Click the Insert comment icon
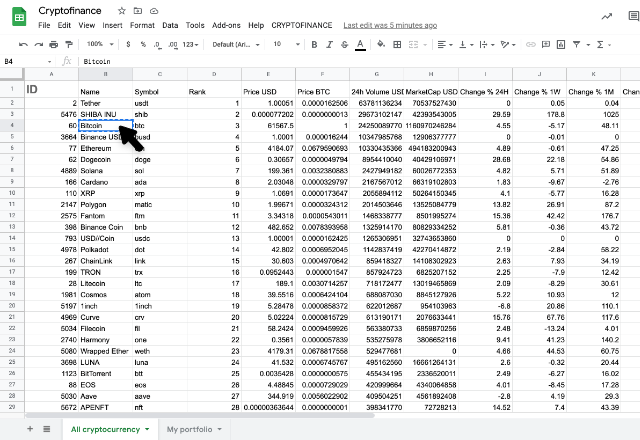This screenshot has height=440, width=640. 546,44
